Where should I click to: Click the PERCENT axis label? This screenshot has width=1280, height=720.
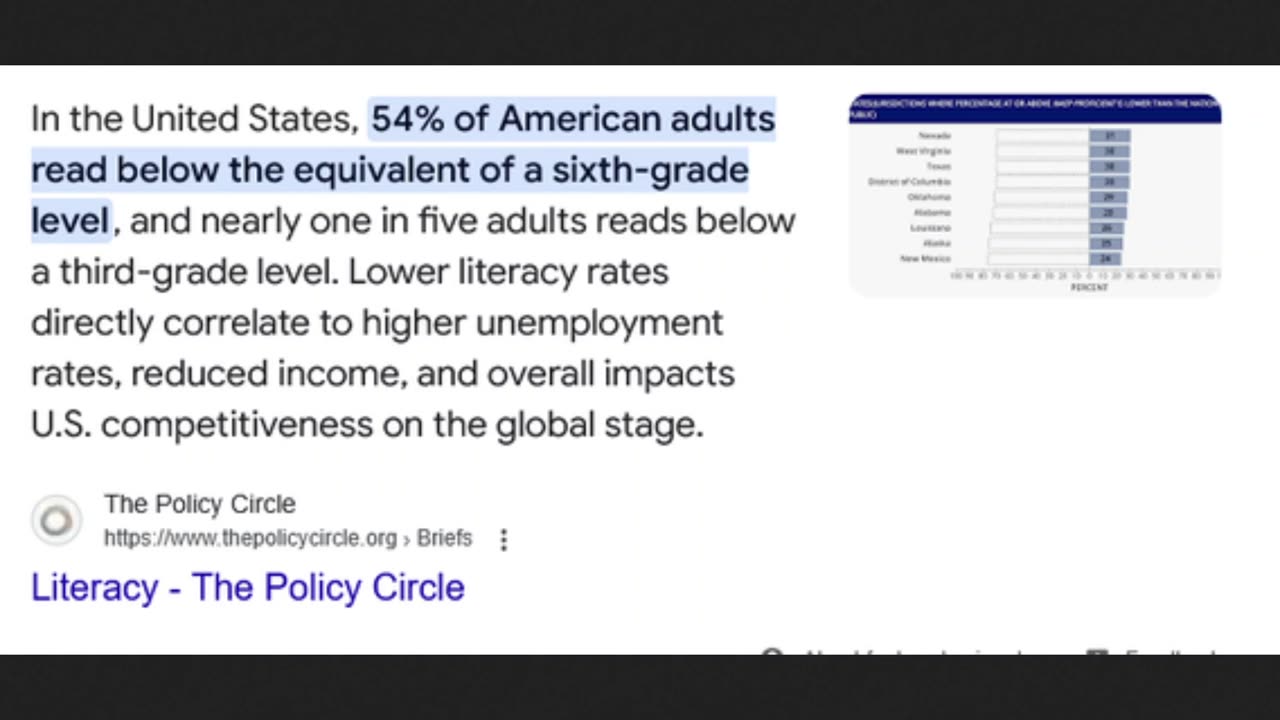point(1089,288)
